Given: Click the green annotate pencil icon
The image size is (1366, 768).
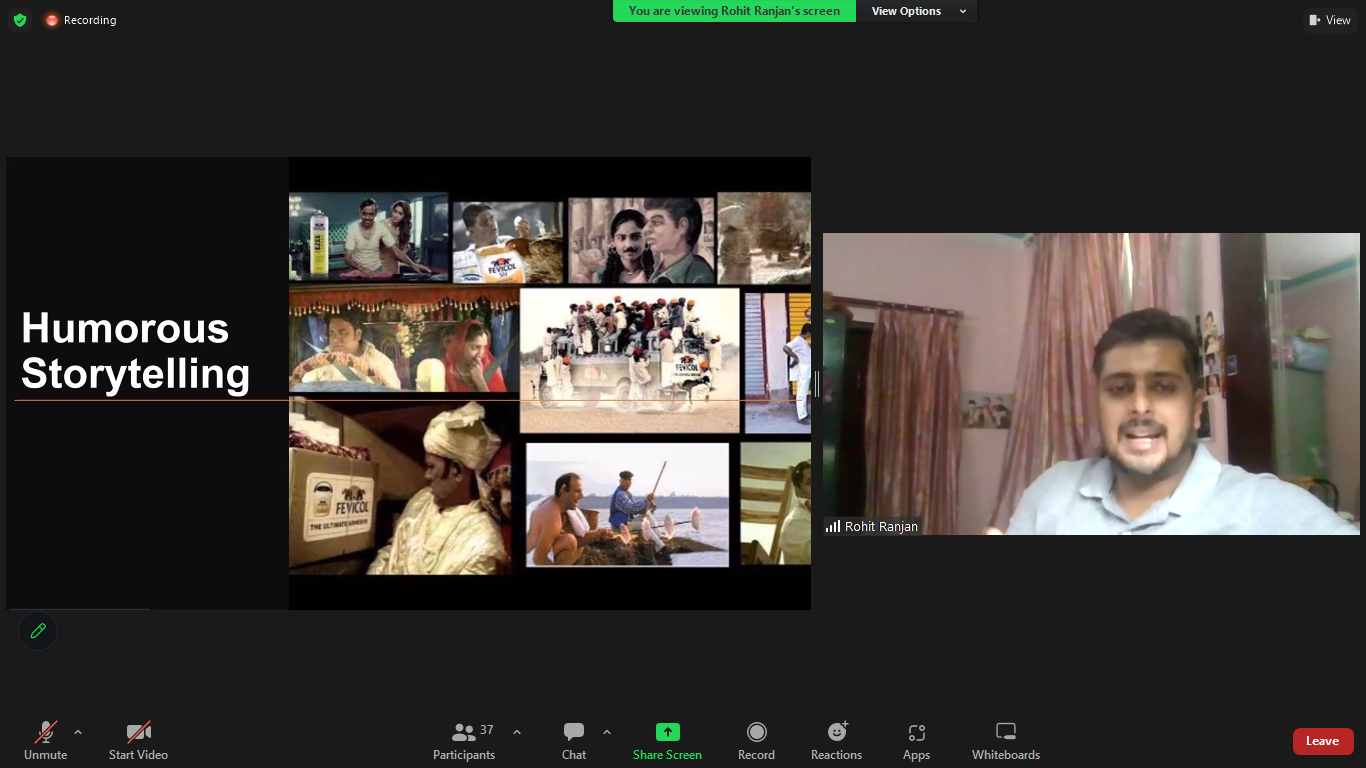Looking at the screenshot, I should [x=38, y=631].
